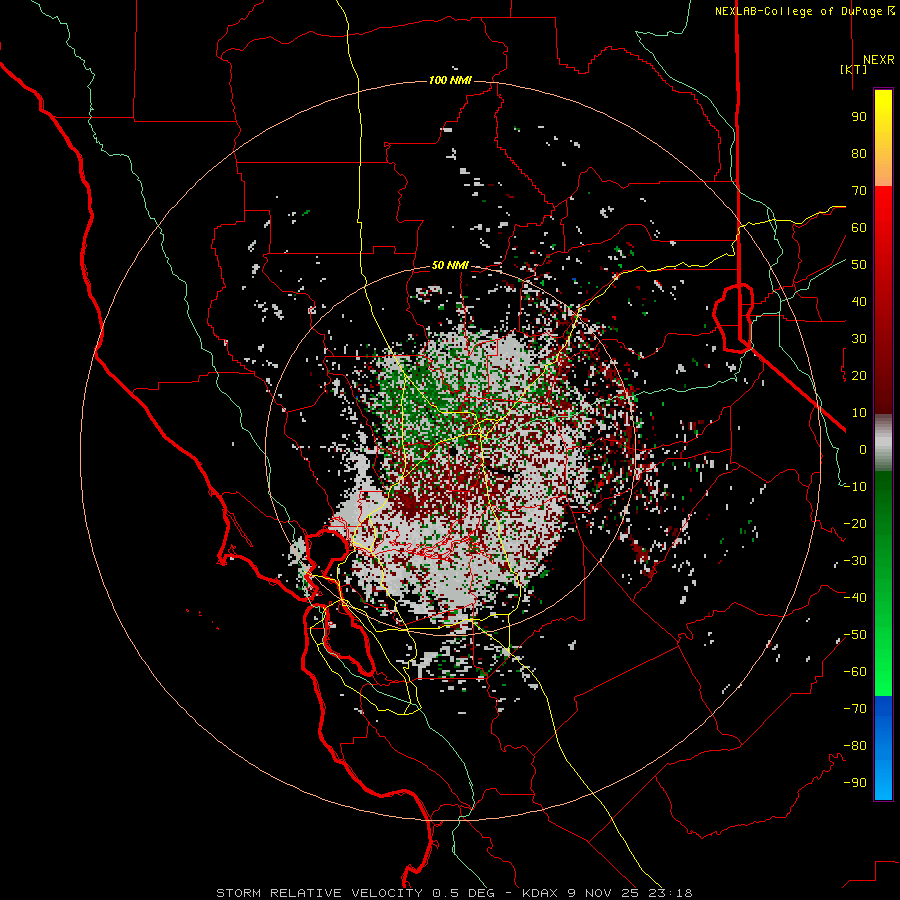Select the -60 value on velocity scale

point(855,672)
